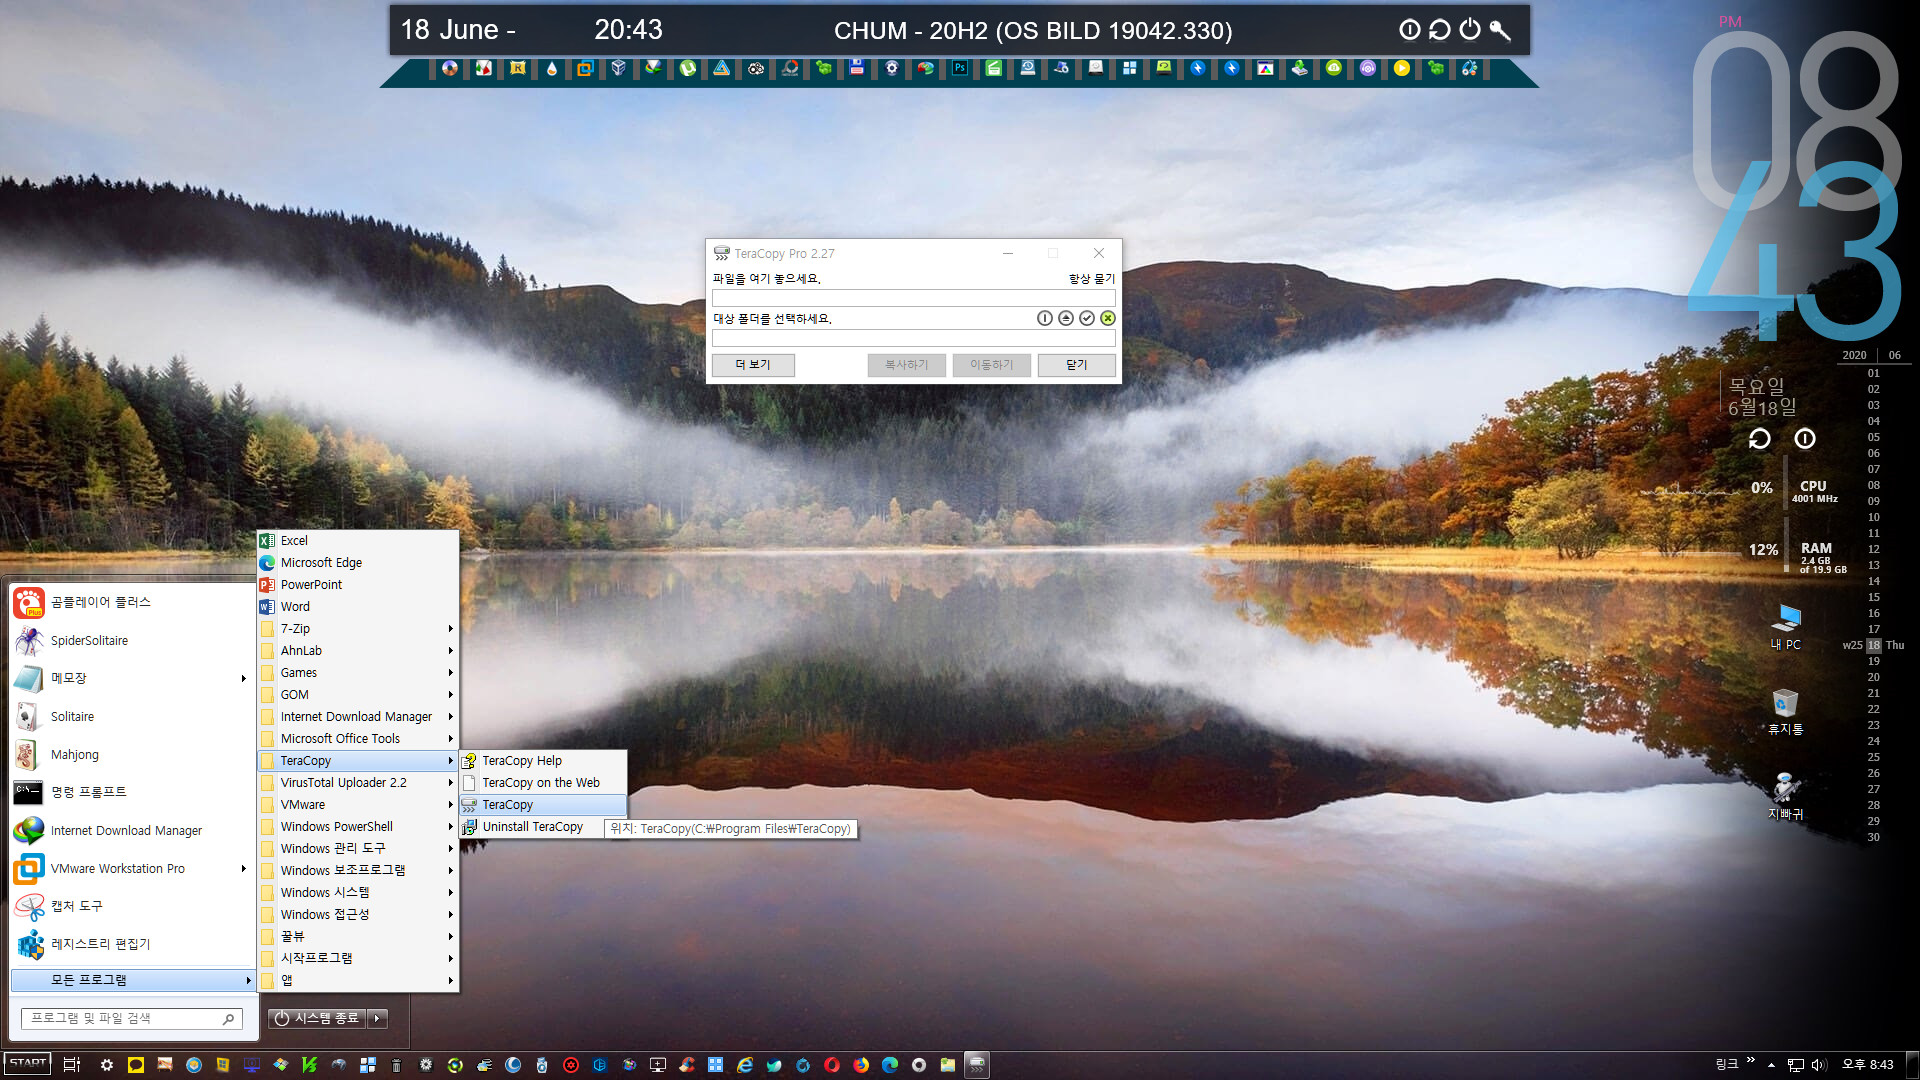
Task: Click the settings gear on the taskbar
Action: click(x=107, y=1065)
